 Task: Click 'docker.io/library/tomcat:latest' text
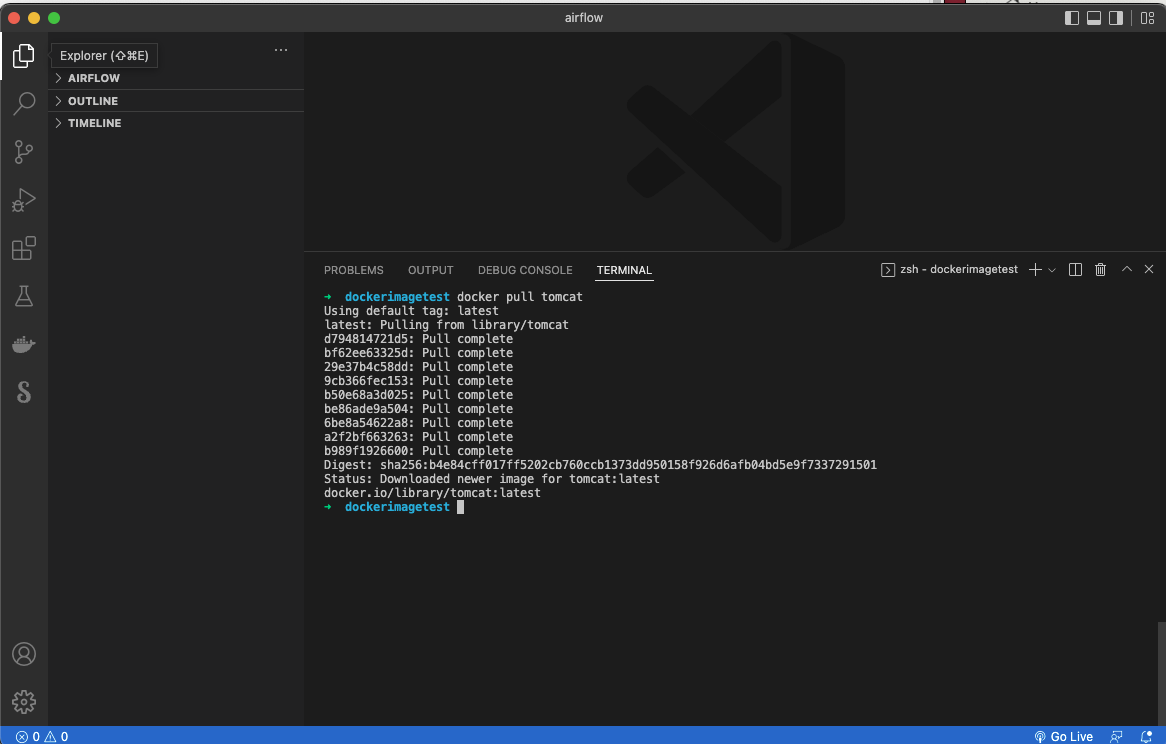click(x=432, y=493)
